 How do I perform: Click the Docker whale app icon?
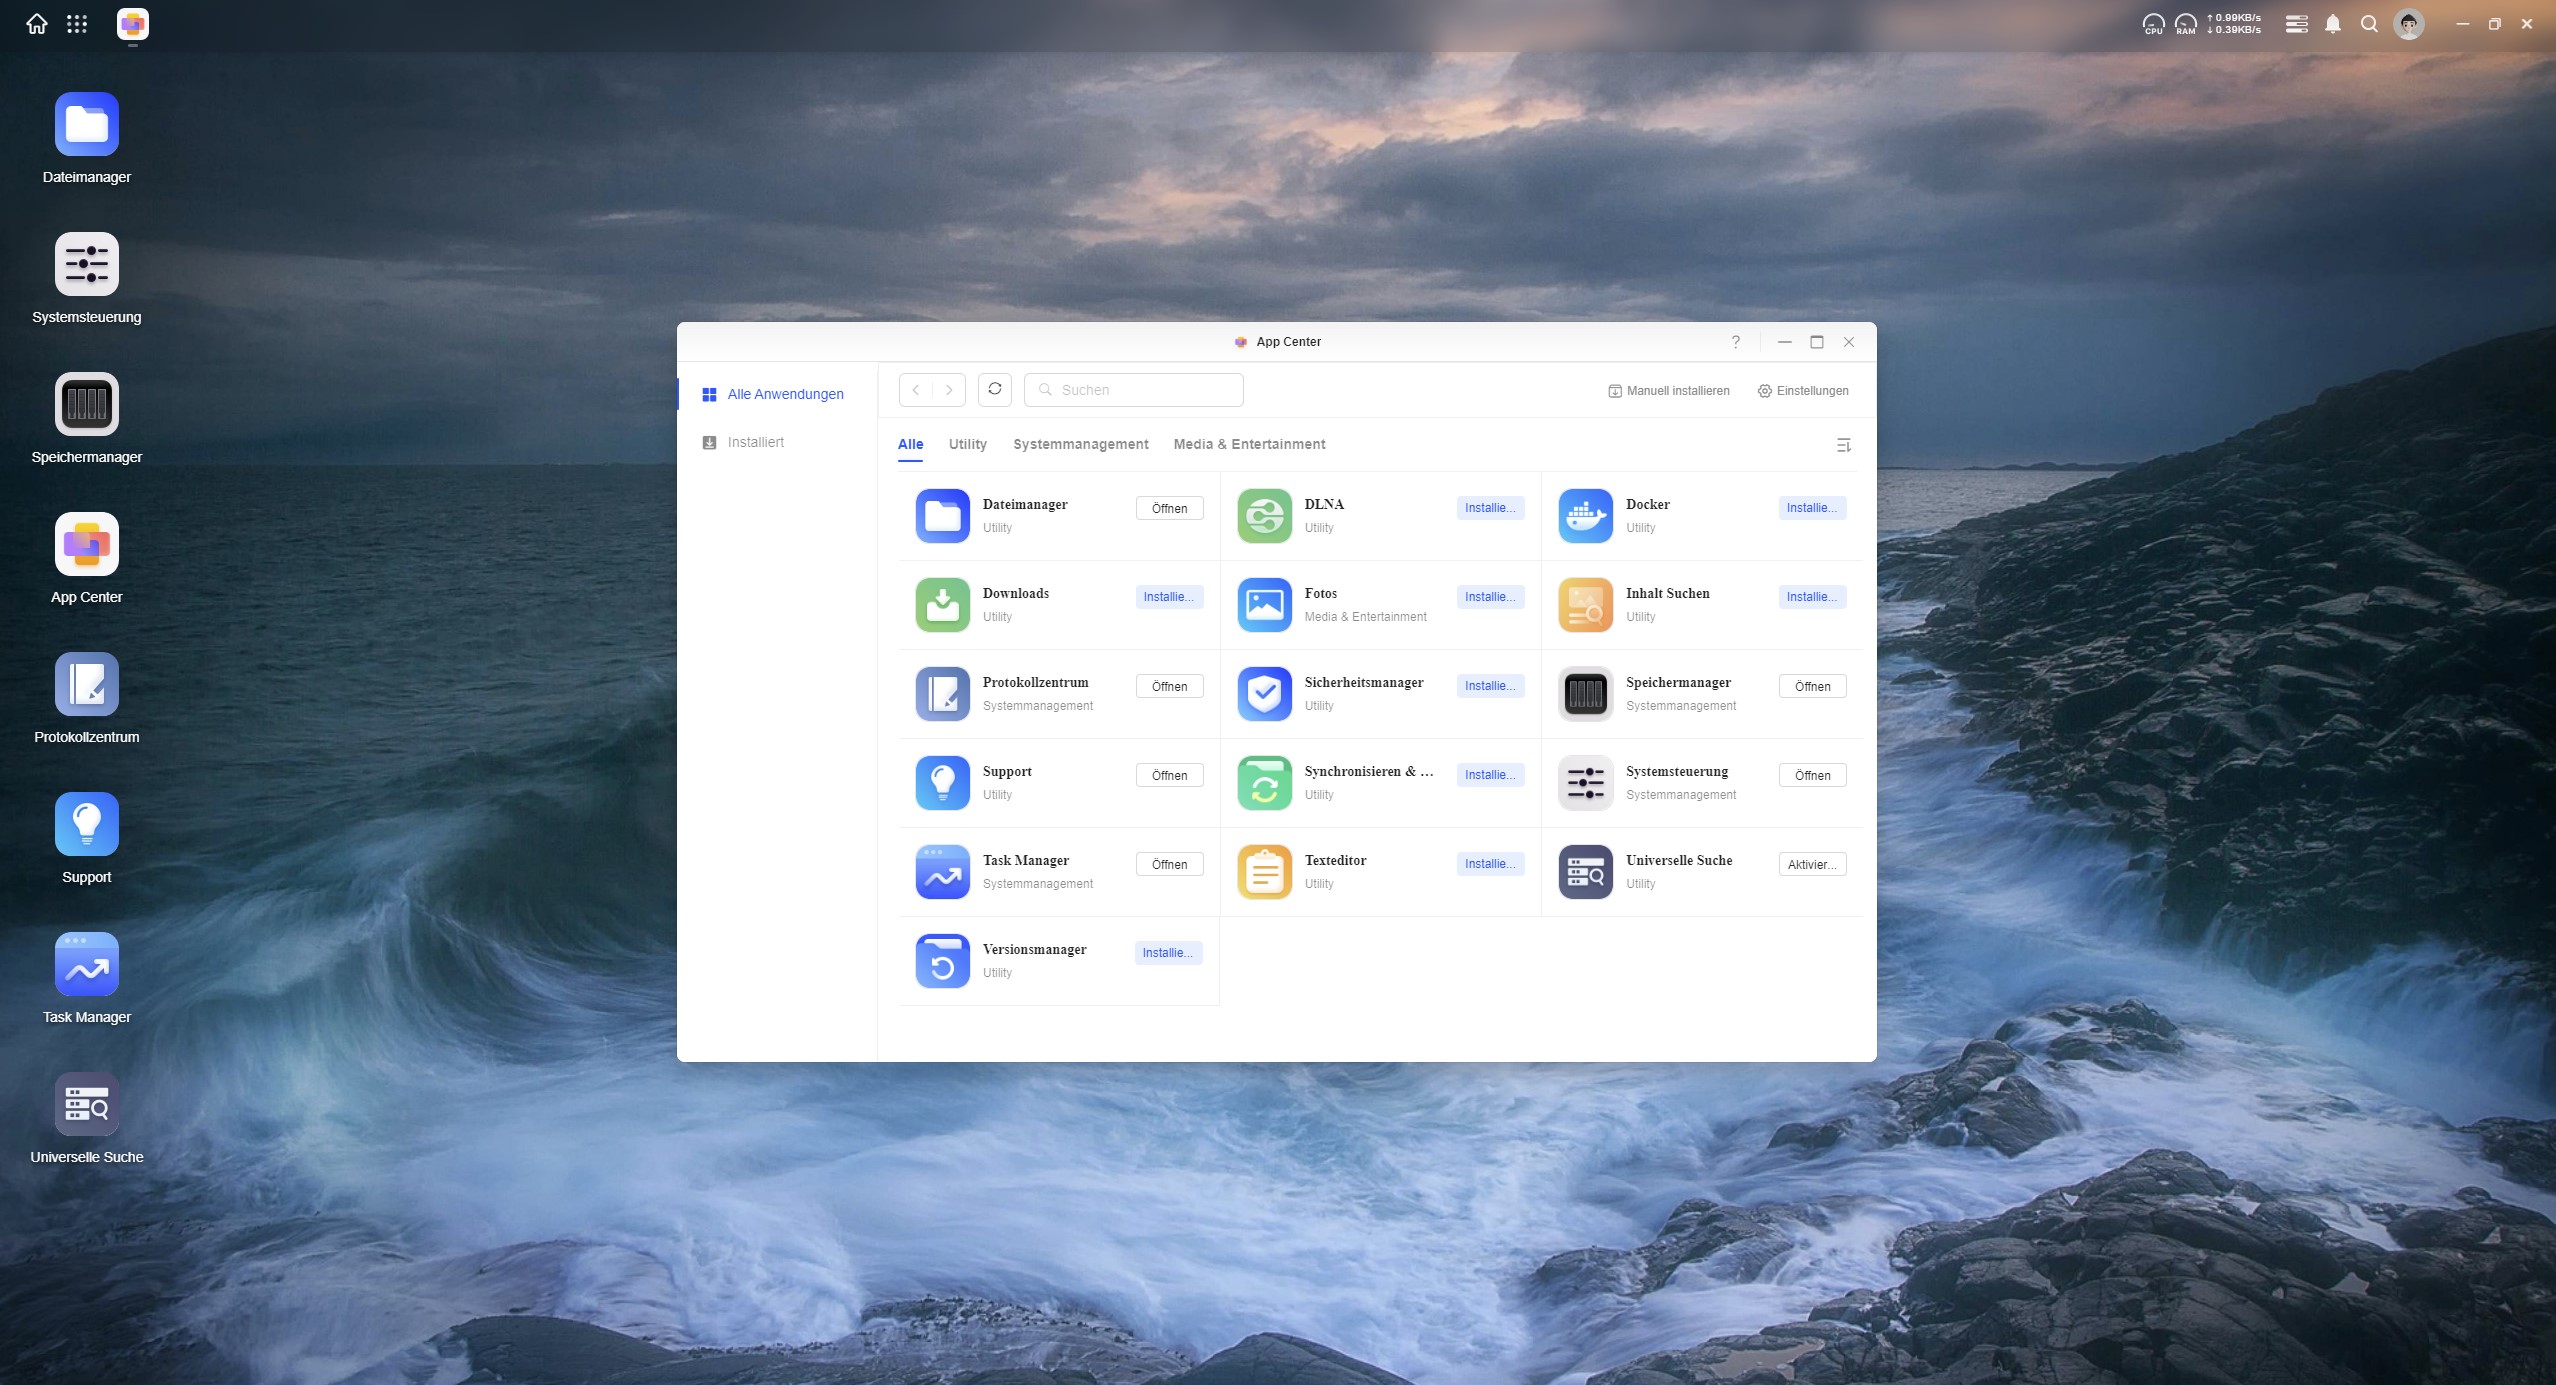click(x=1585, y=516)
